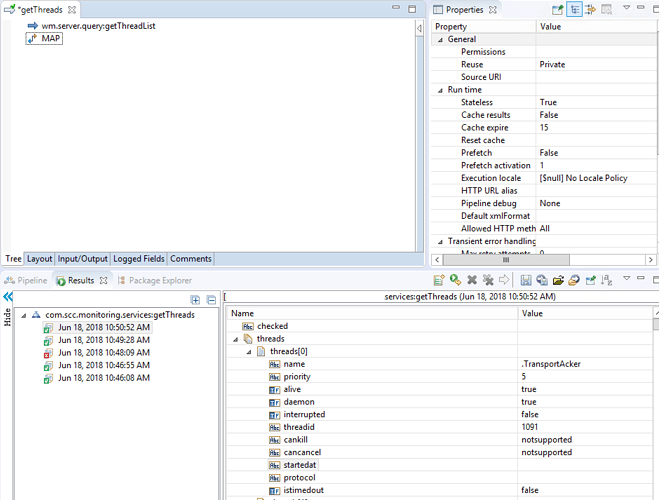The width and height of the screenshot is (659, 500).
Task: Toggle Show Advanced Properties icon
Action: coord(590,10)
